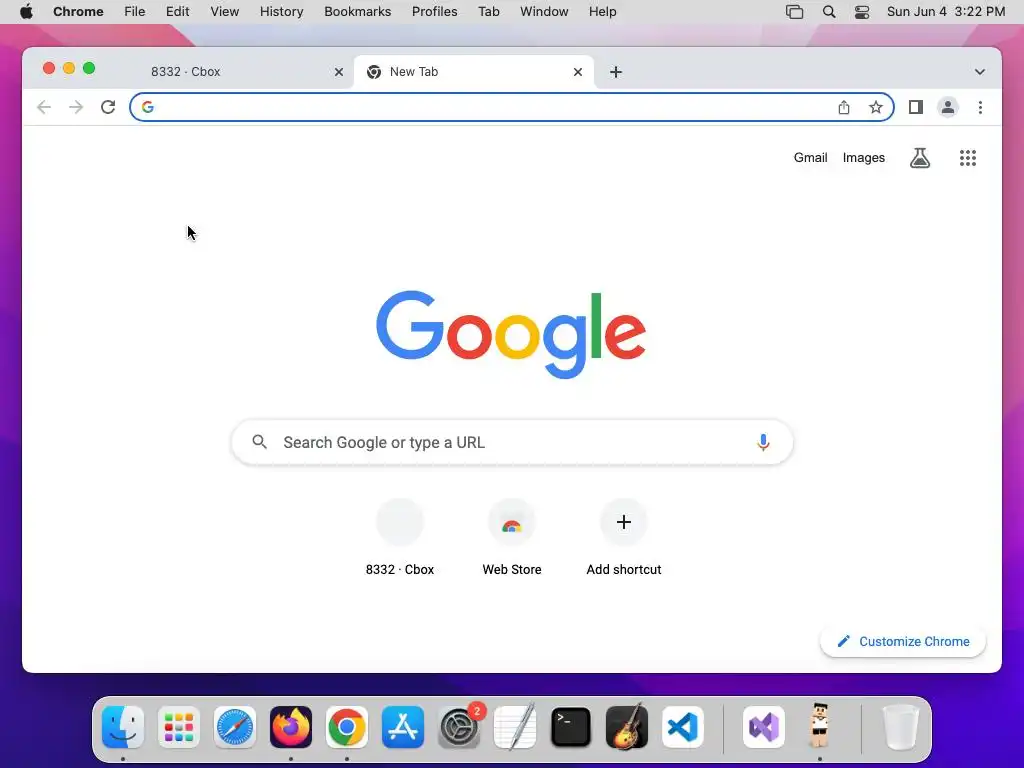
Task: Open Finder from the Dock
Action: coord(123,726)
